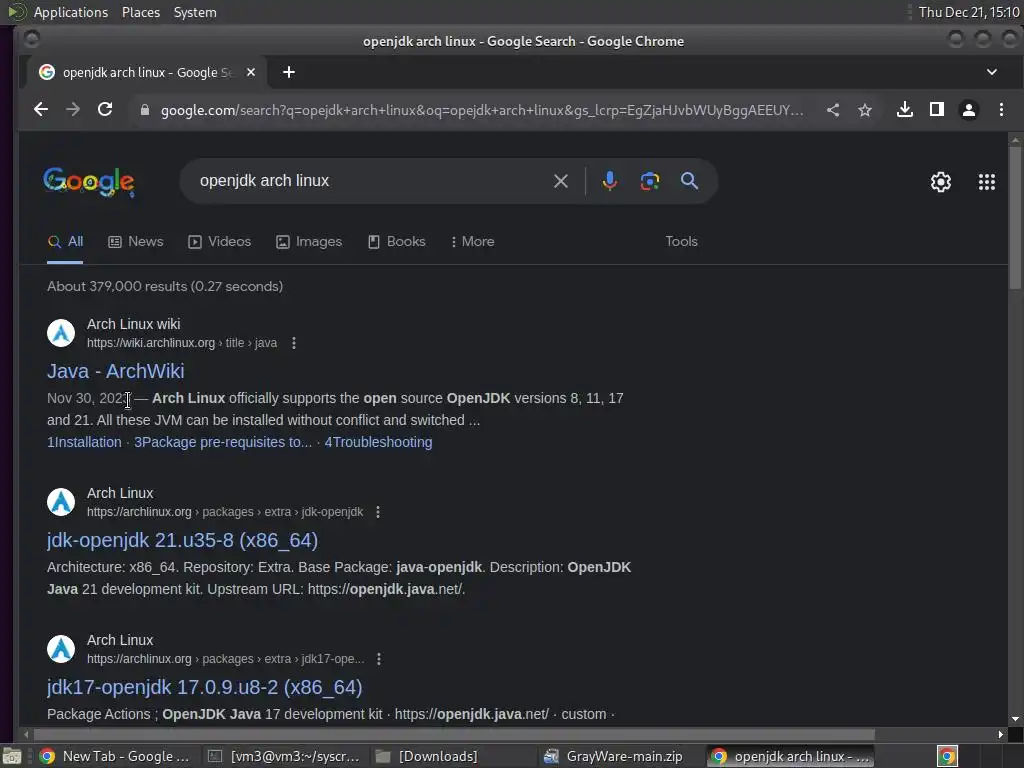
Task: Click the wiki.archlinux.org URL text
Action: click(151, 343)
